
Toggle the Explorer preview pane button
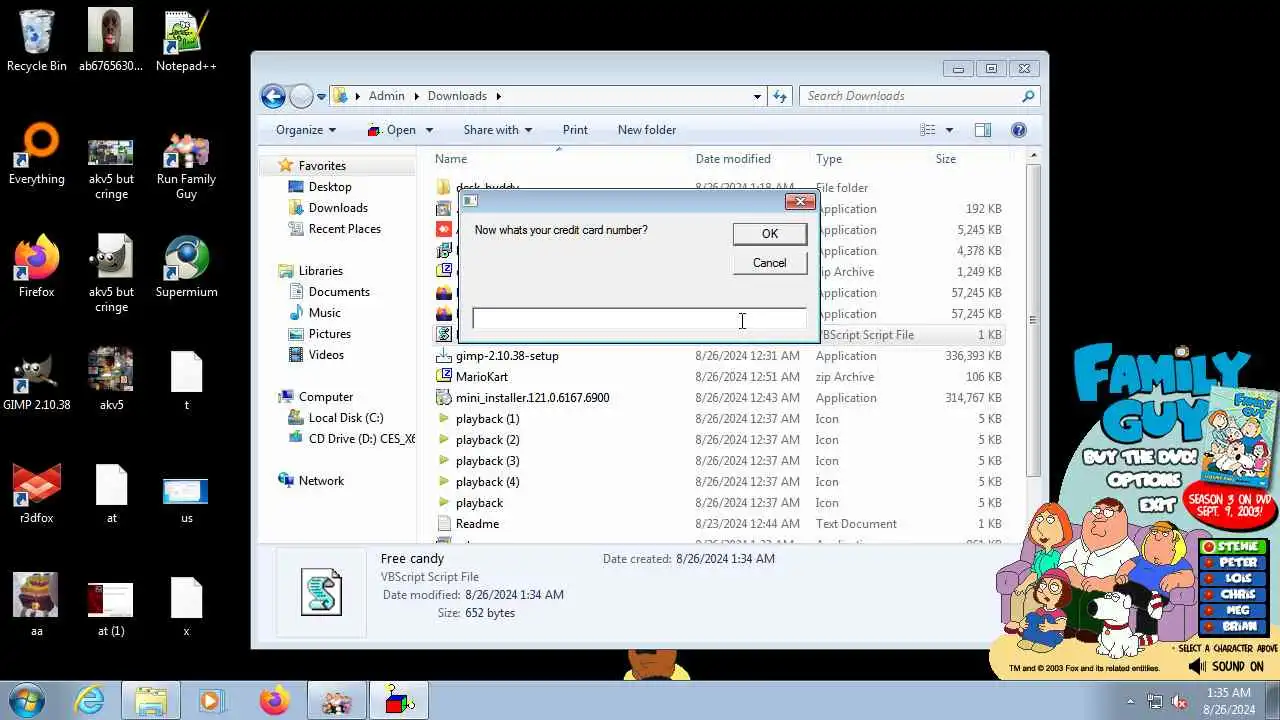click(983, 130)
